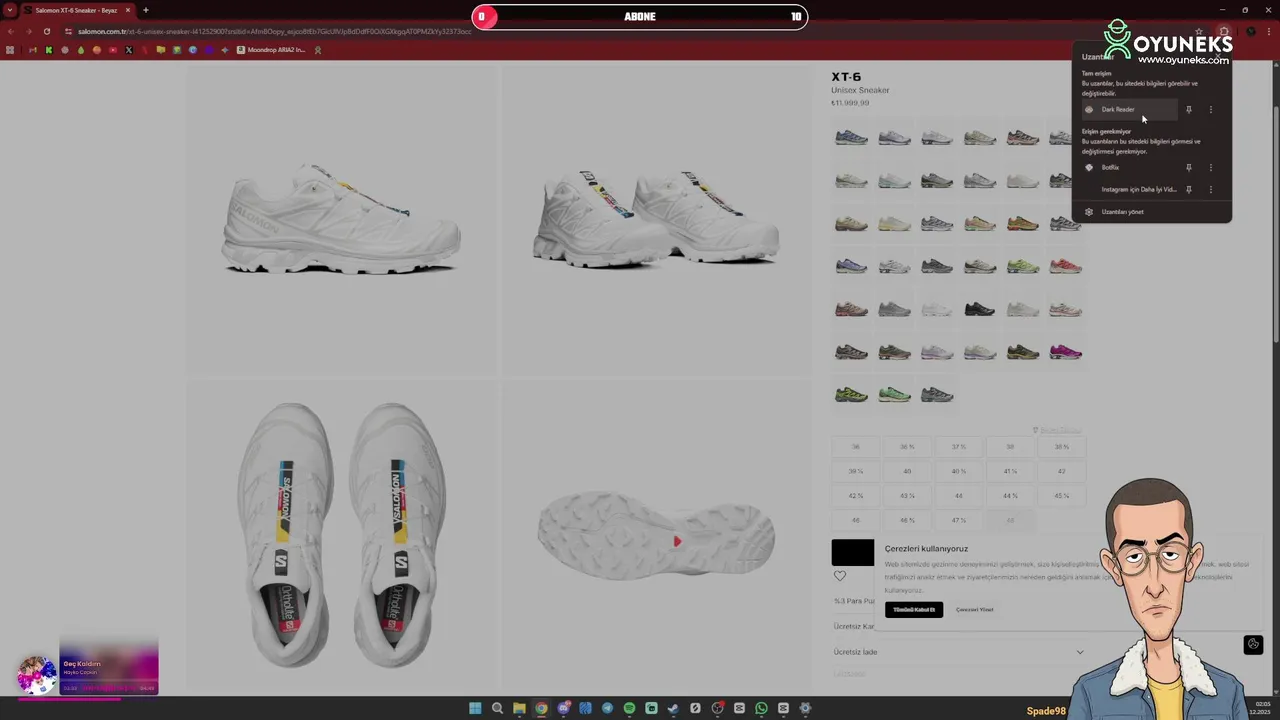The image size is (1280, 720).
Task: Expand the tab search dropdown
Action: click(10, 10)
